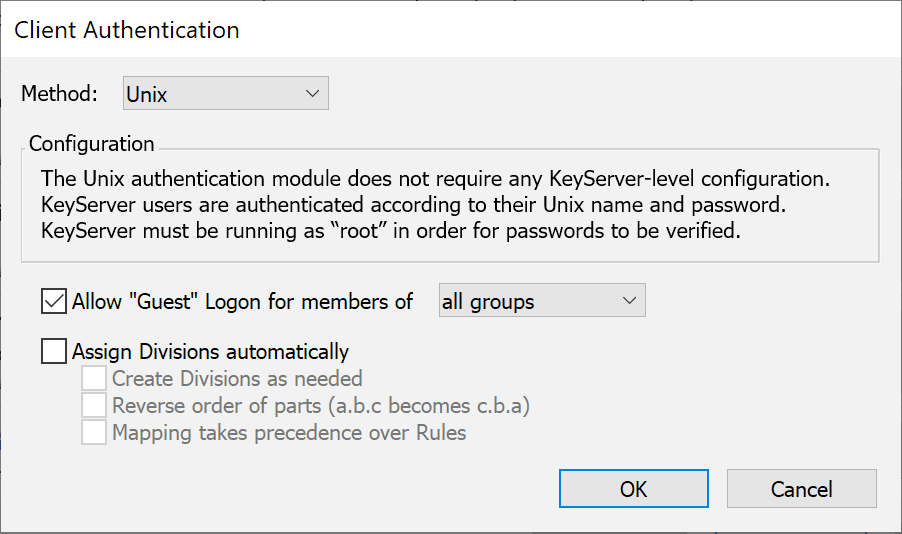Tick the Create Divisions as needed checkbox
The width and height of the screenshot is (902, 534).
click(94, 379)
